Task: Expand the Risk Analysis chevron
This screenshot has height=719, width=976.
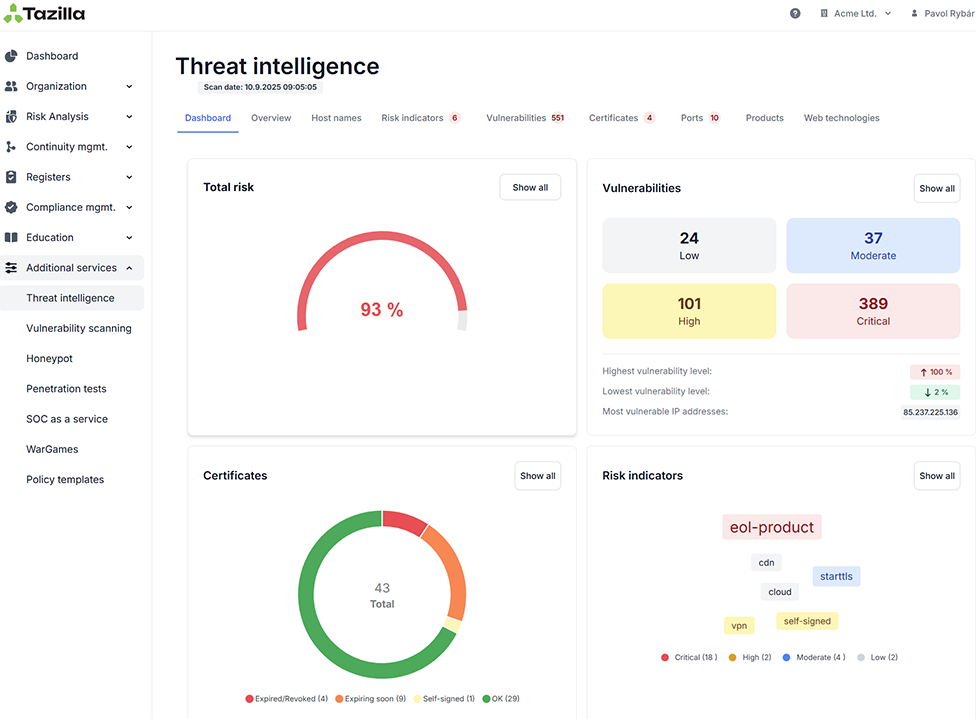Action: [129, 116]
